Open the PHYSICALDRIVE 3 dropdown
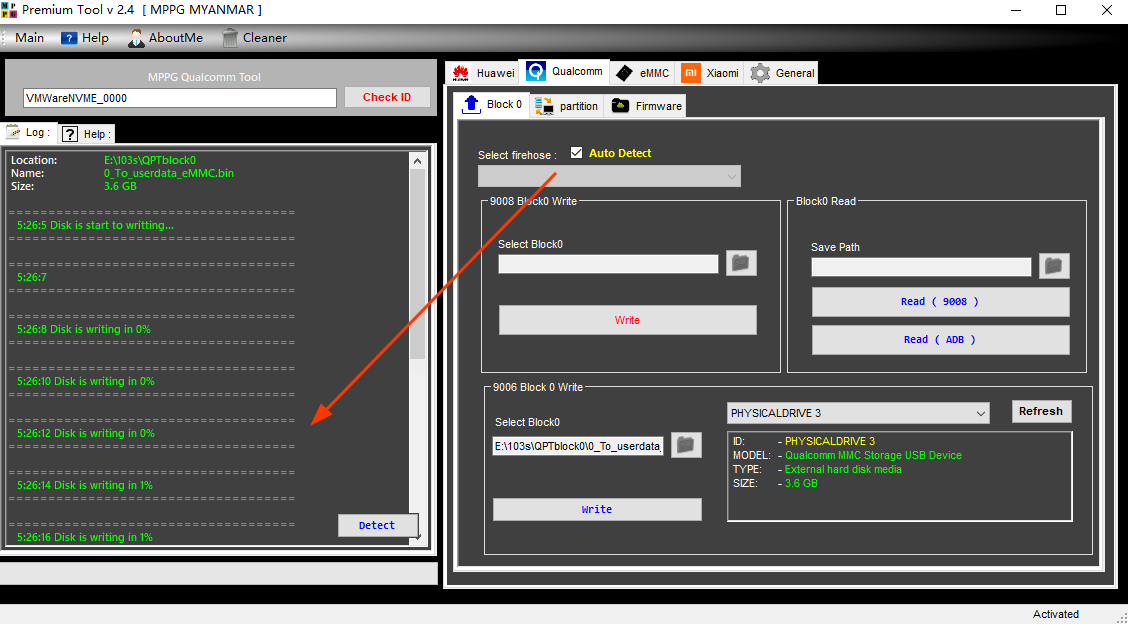This screenshot has height=624, width=1128. coord(858,413)
